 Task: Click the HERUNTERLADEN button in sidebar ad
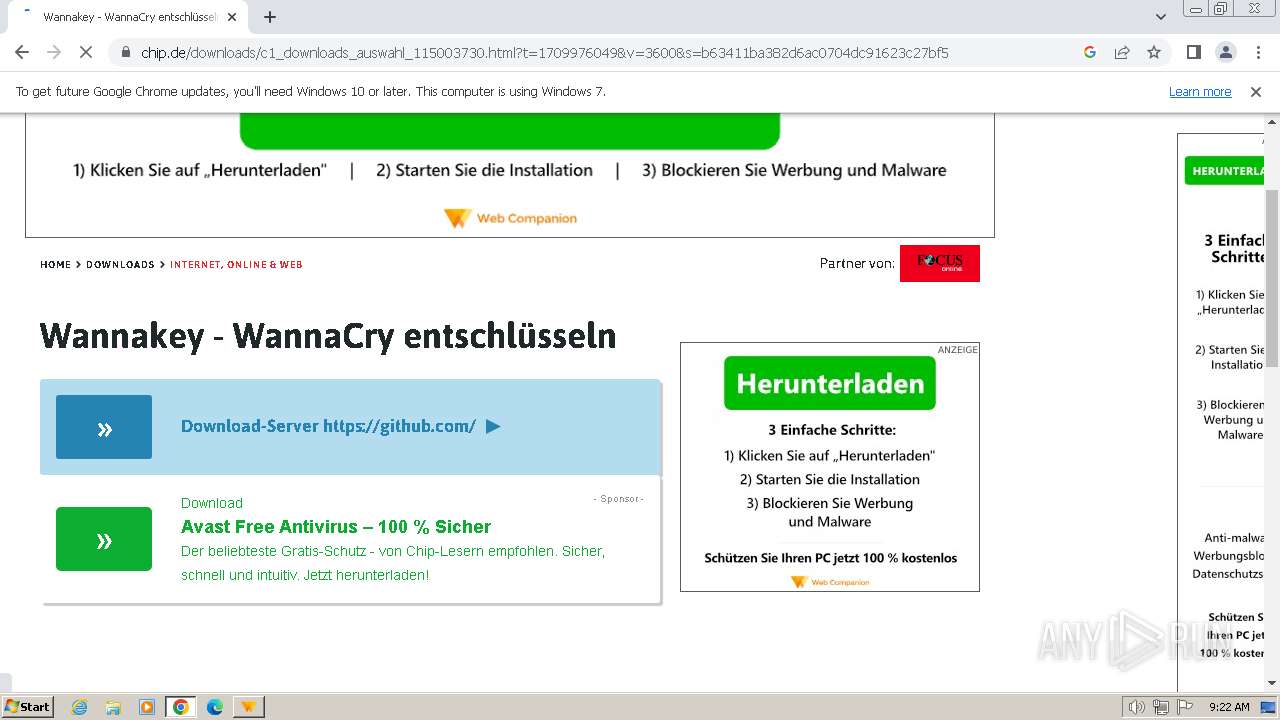1225,171
